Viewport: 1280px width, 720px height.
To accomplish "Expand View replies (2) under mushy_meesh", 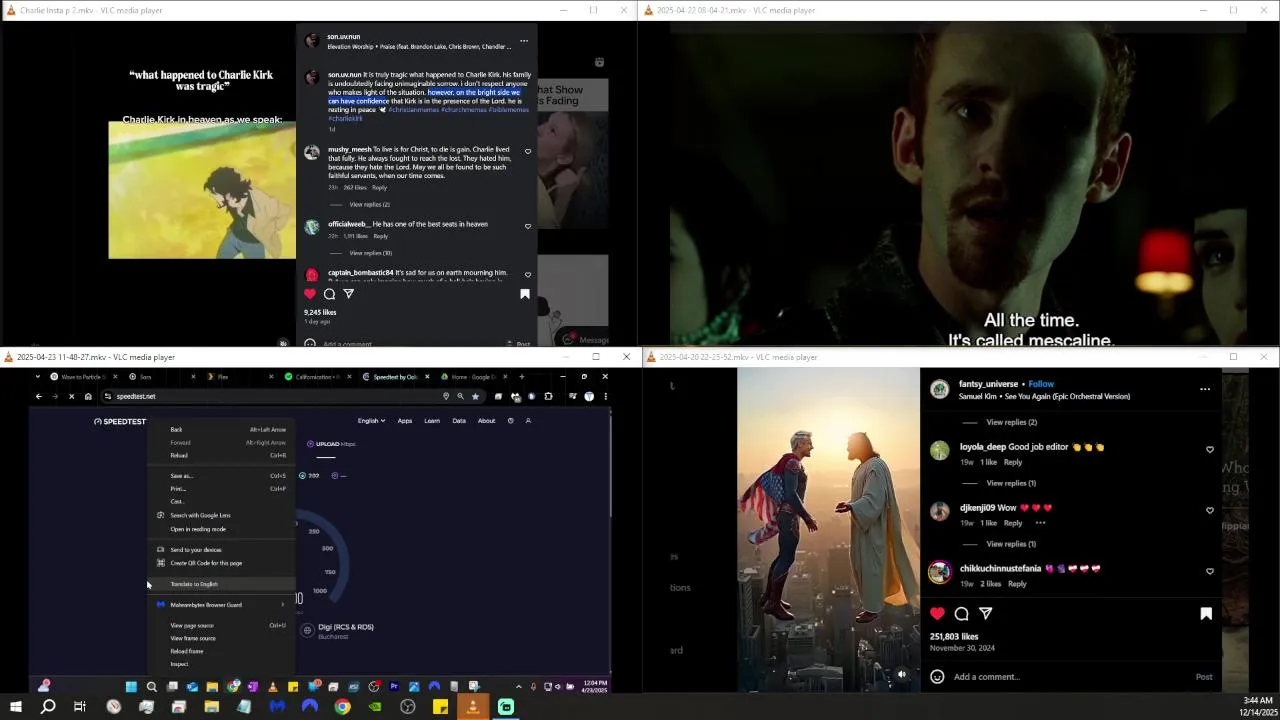I will pyautogui.click(x=370, y=205).
